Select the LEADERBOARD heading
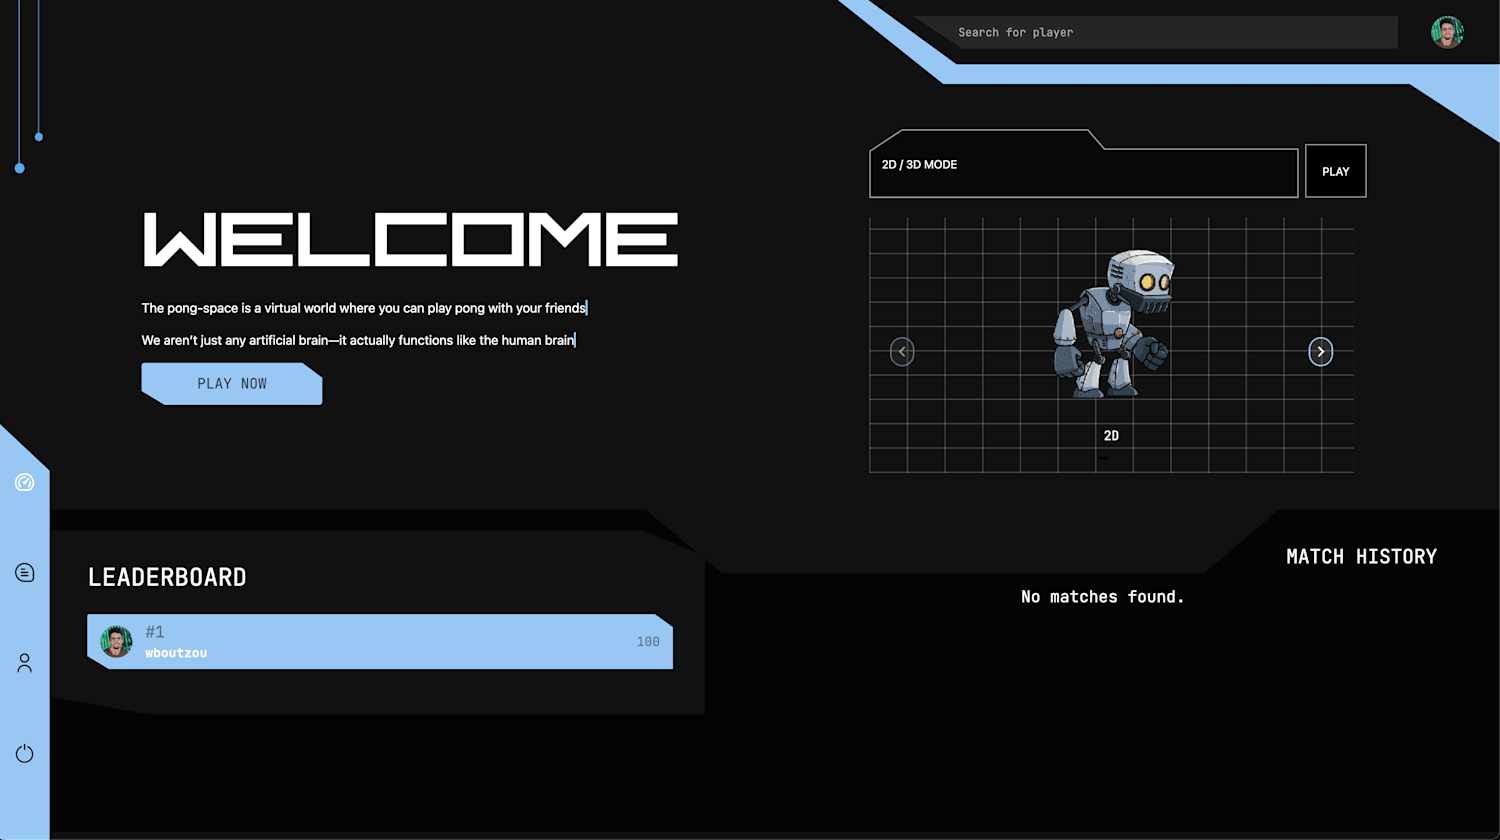The image size is (1500, 840). point(167,577)
